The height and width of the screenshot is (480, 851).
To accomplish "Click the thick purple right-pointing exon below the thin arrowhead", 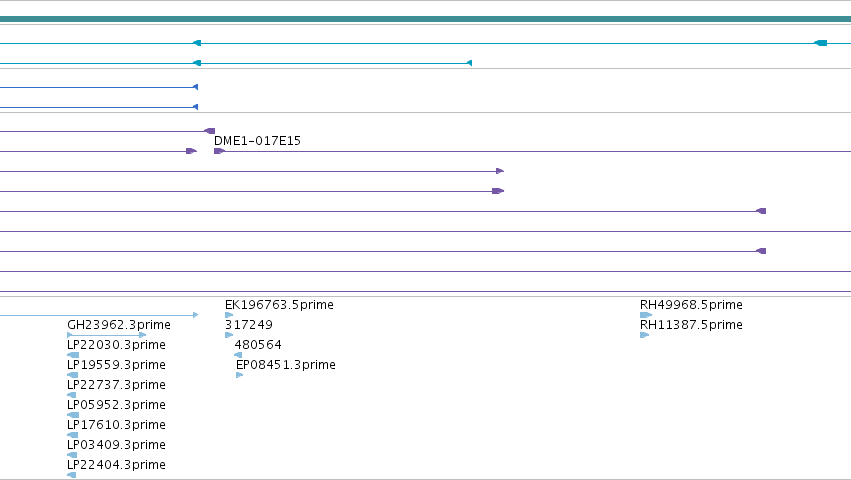I will 498,191.
